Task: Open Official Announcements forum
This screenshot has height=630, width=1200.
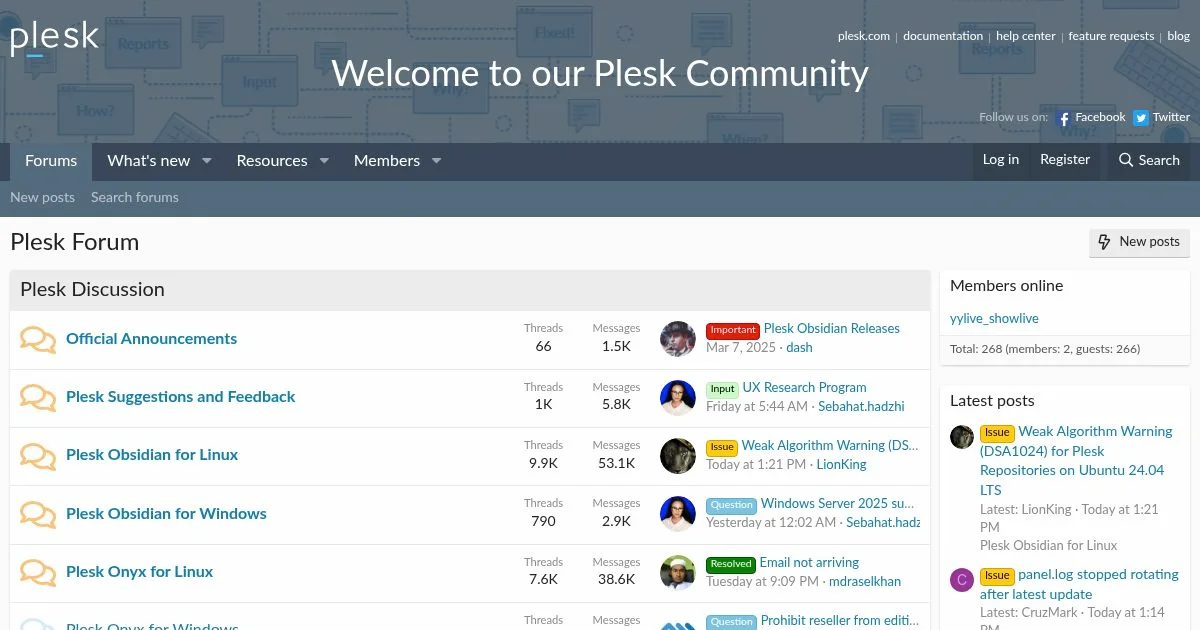Action: pos(151,339)
